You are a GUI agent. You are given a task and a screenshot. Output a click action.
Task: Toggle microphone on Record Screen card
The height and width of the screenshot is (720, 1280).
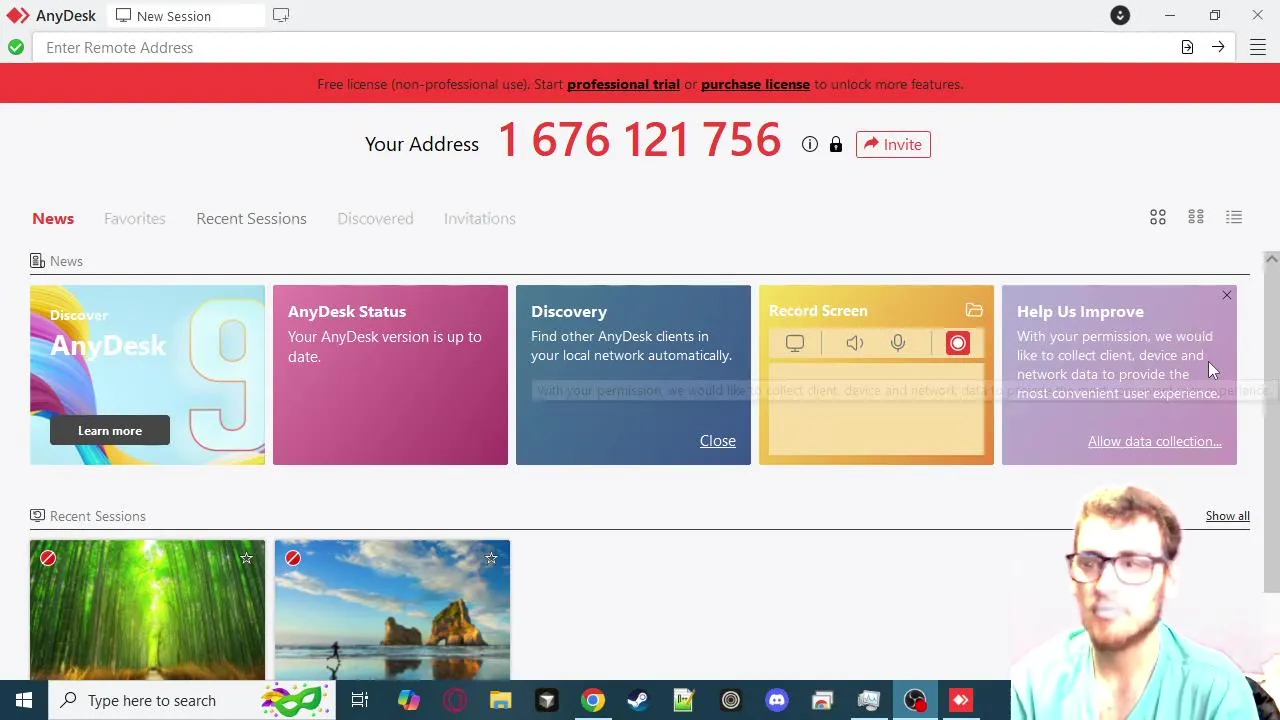tap(898, 343)
